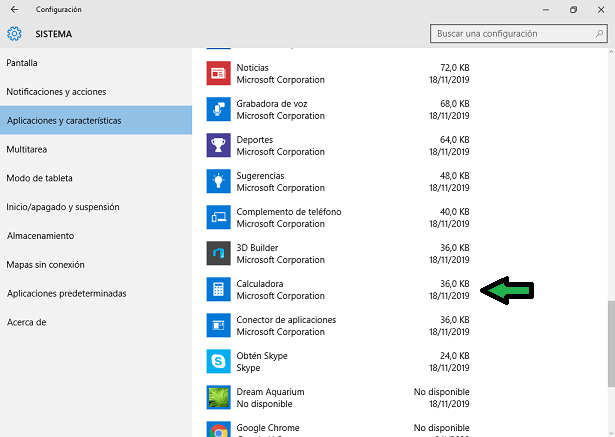Click the Deportes trophy icon
This screenshot has height=437, width=615.
(x=218, y=145)
